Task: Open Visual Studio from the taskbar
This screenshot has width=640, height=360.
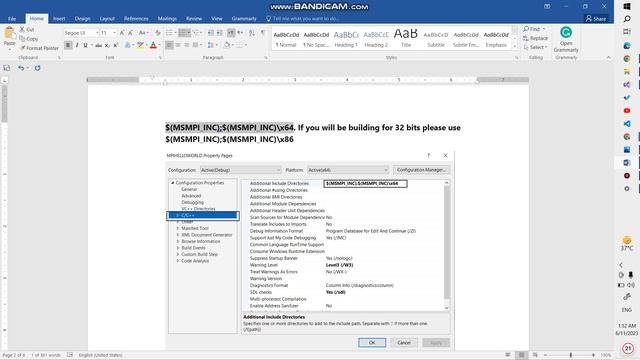Action: (x=627, y=84)
